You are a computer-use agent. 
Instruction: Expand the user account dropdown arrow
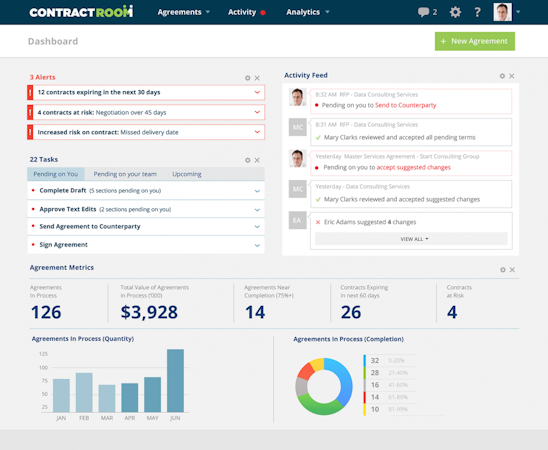pos(518,12)
